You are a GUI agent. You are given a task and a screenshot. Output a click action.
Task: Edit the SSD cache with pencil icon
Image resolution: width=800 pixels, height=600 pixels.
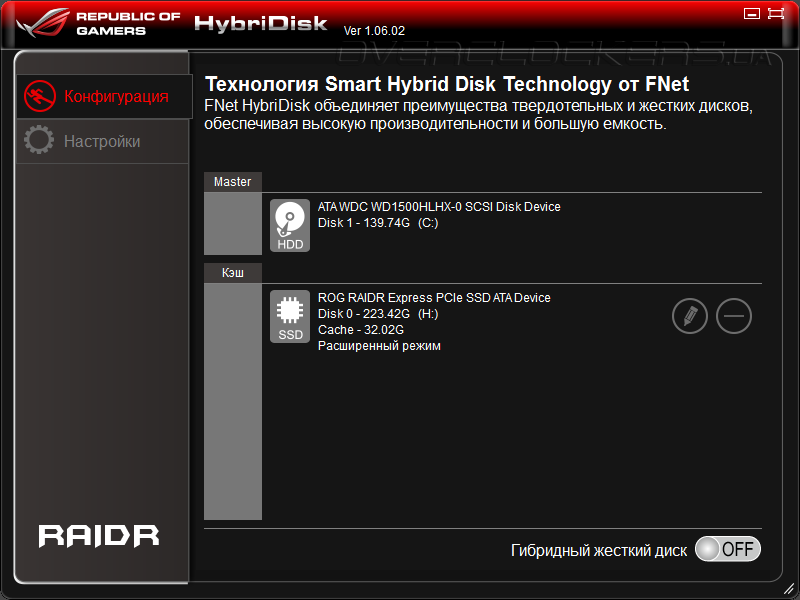[x=690, y=316]
